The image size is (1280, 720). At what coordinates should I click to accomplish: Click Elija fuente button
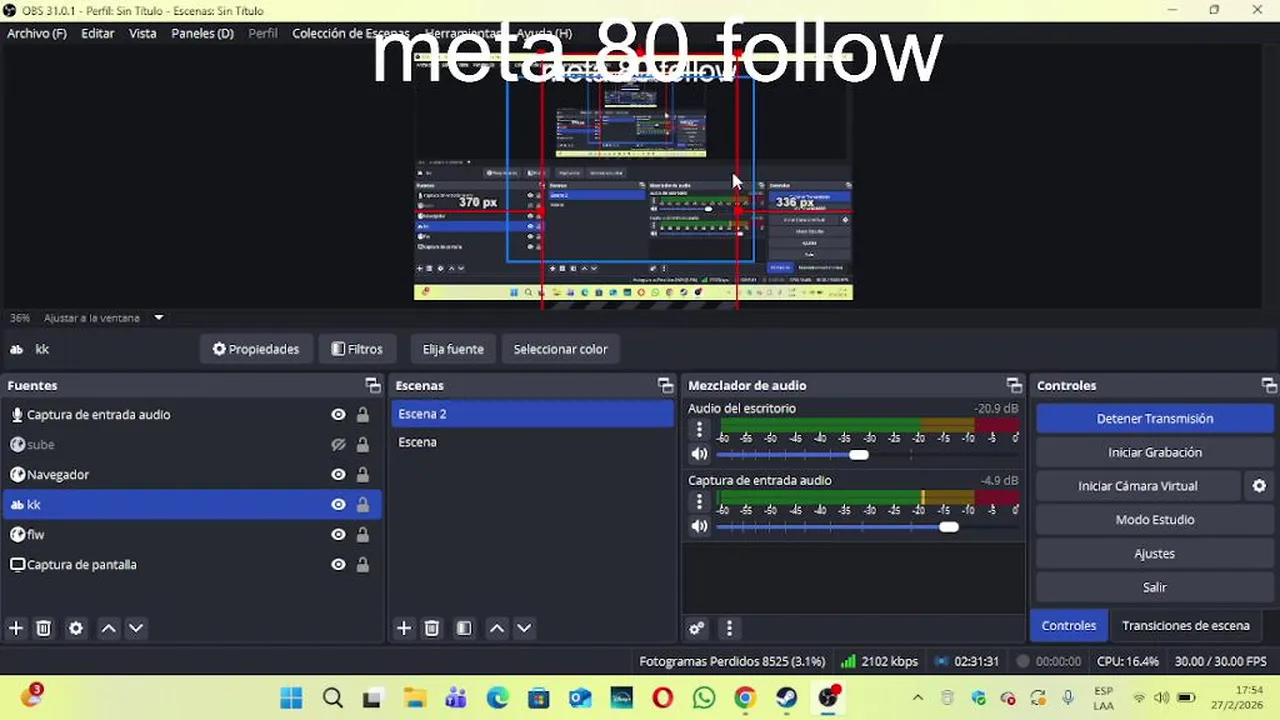453,349
